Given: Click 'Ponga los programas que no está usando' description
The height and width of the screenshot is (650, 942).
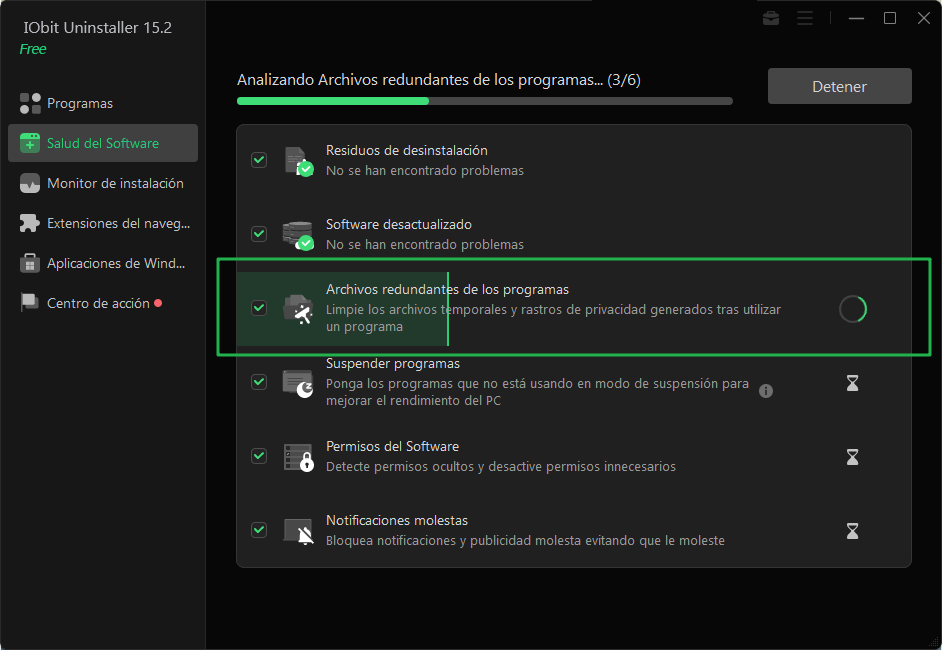Looking at the screenshot, I should pos(537,392).
